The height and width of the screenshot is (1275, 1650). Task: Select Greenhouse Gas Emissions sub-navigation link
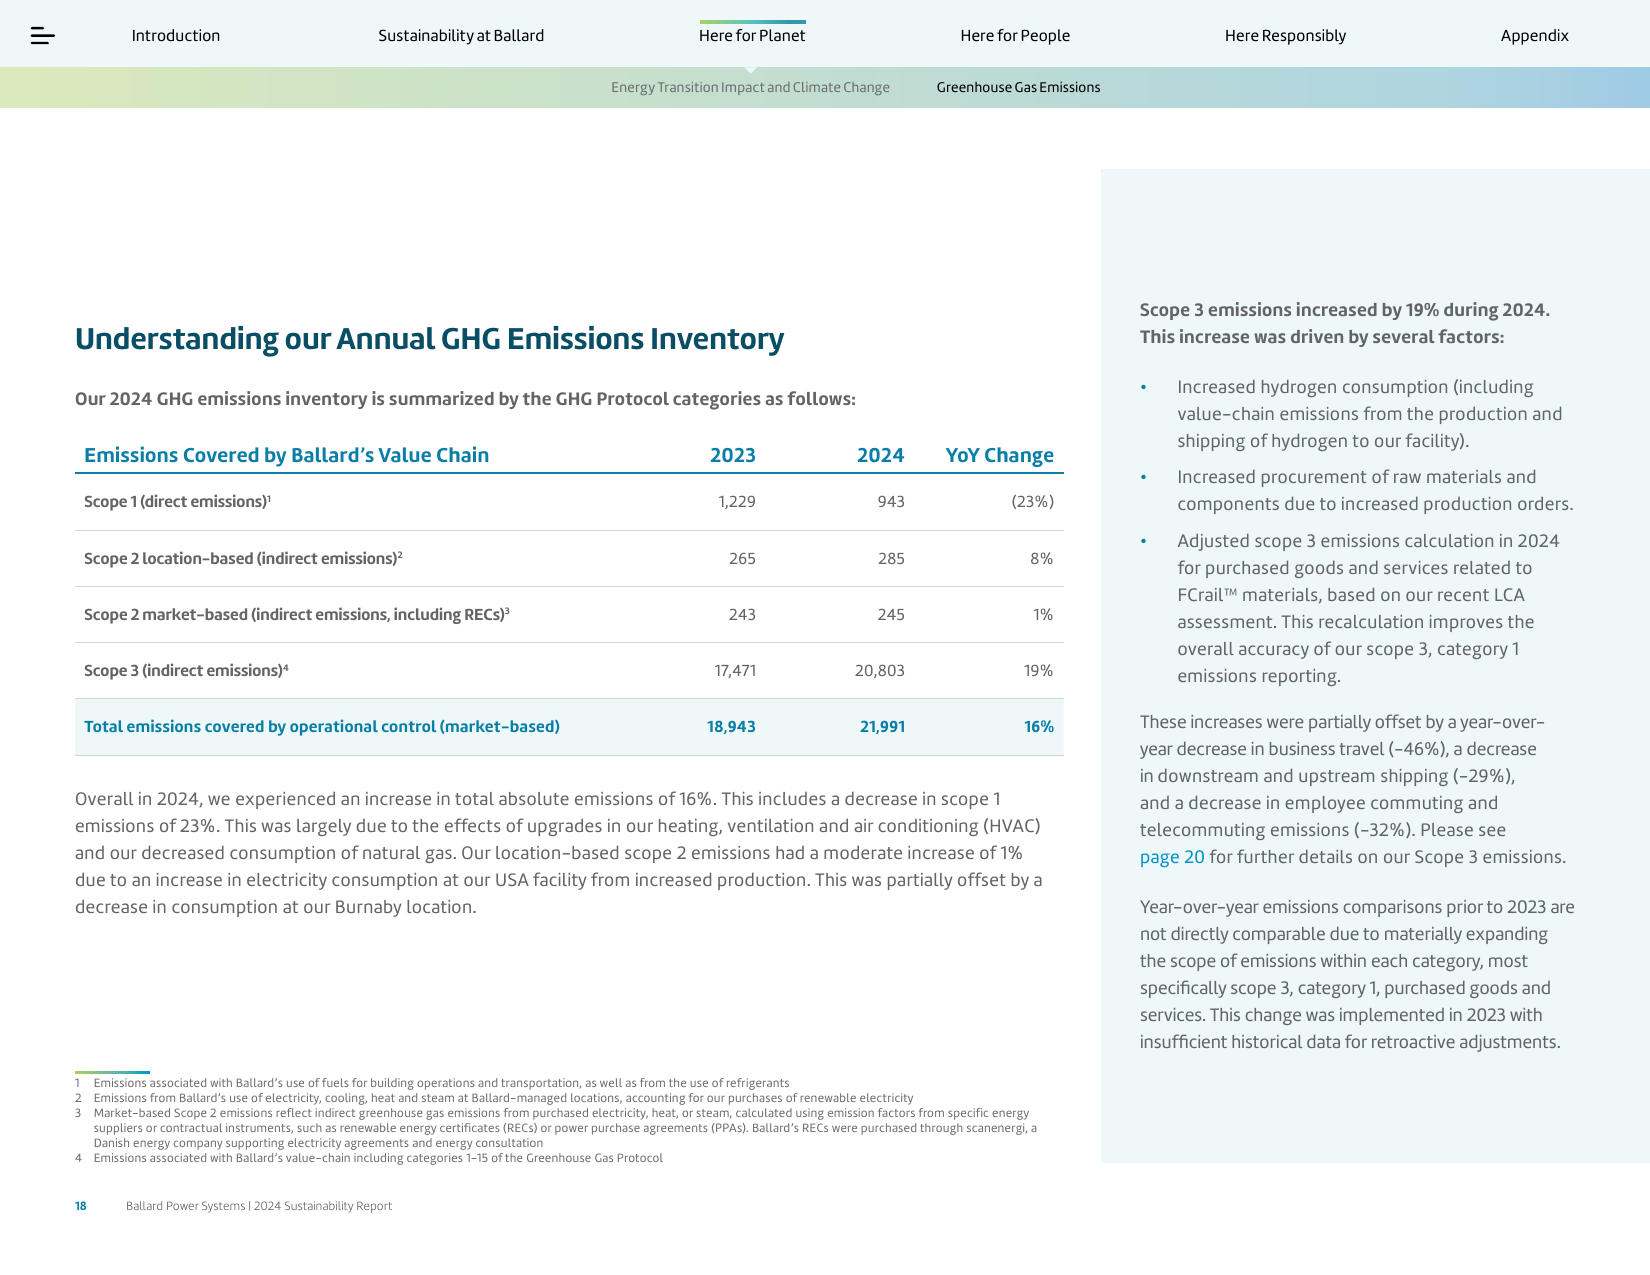click(x=1018, y=87)
